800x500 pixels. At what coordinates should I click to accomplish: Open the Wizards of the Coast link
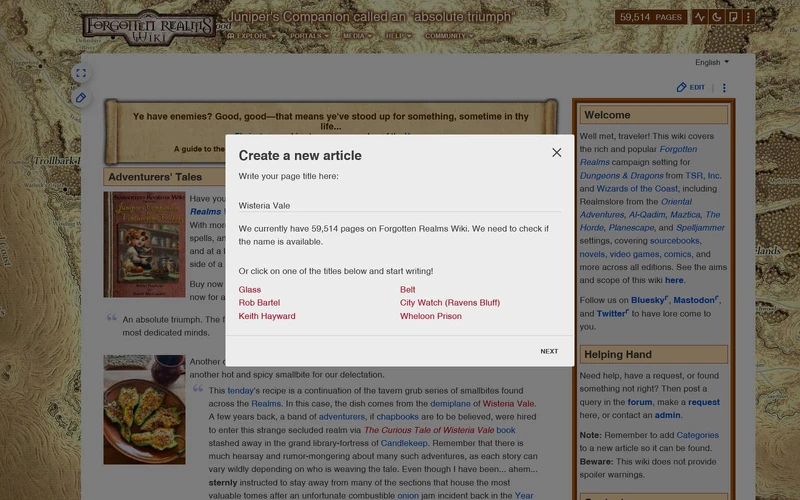tap(637, 188)
